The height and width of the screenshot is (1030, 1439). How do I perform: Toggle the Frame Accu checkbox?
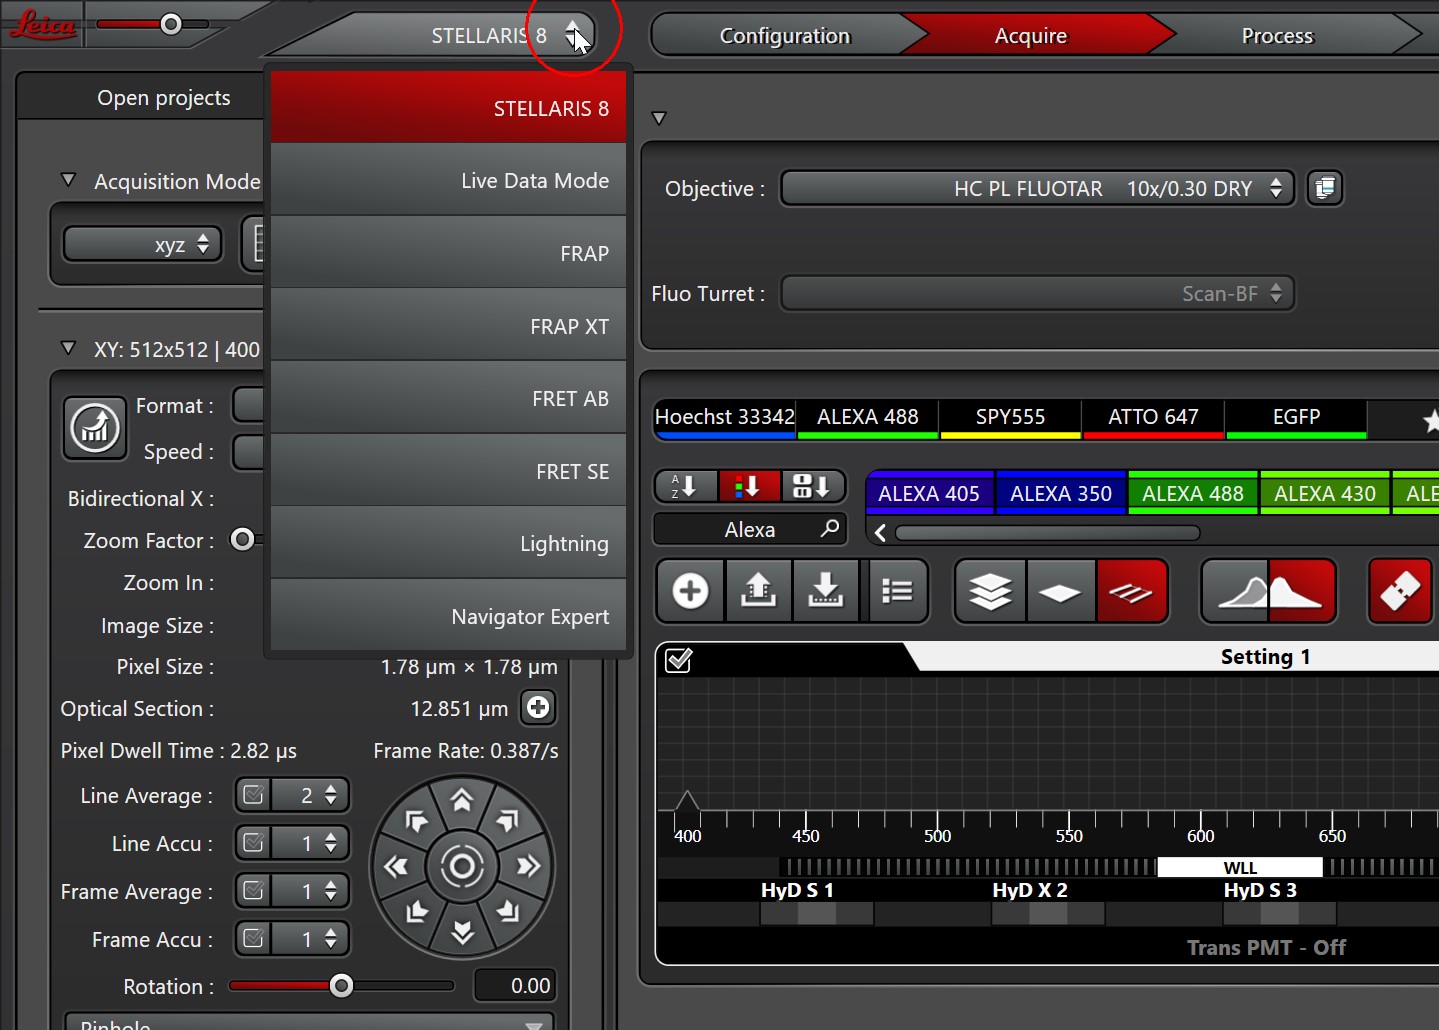click(x=254, y=938)
